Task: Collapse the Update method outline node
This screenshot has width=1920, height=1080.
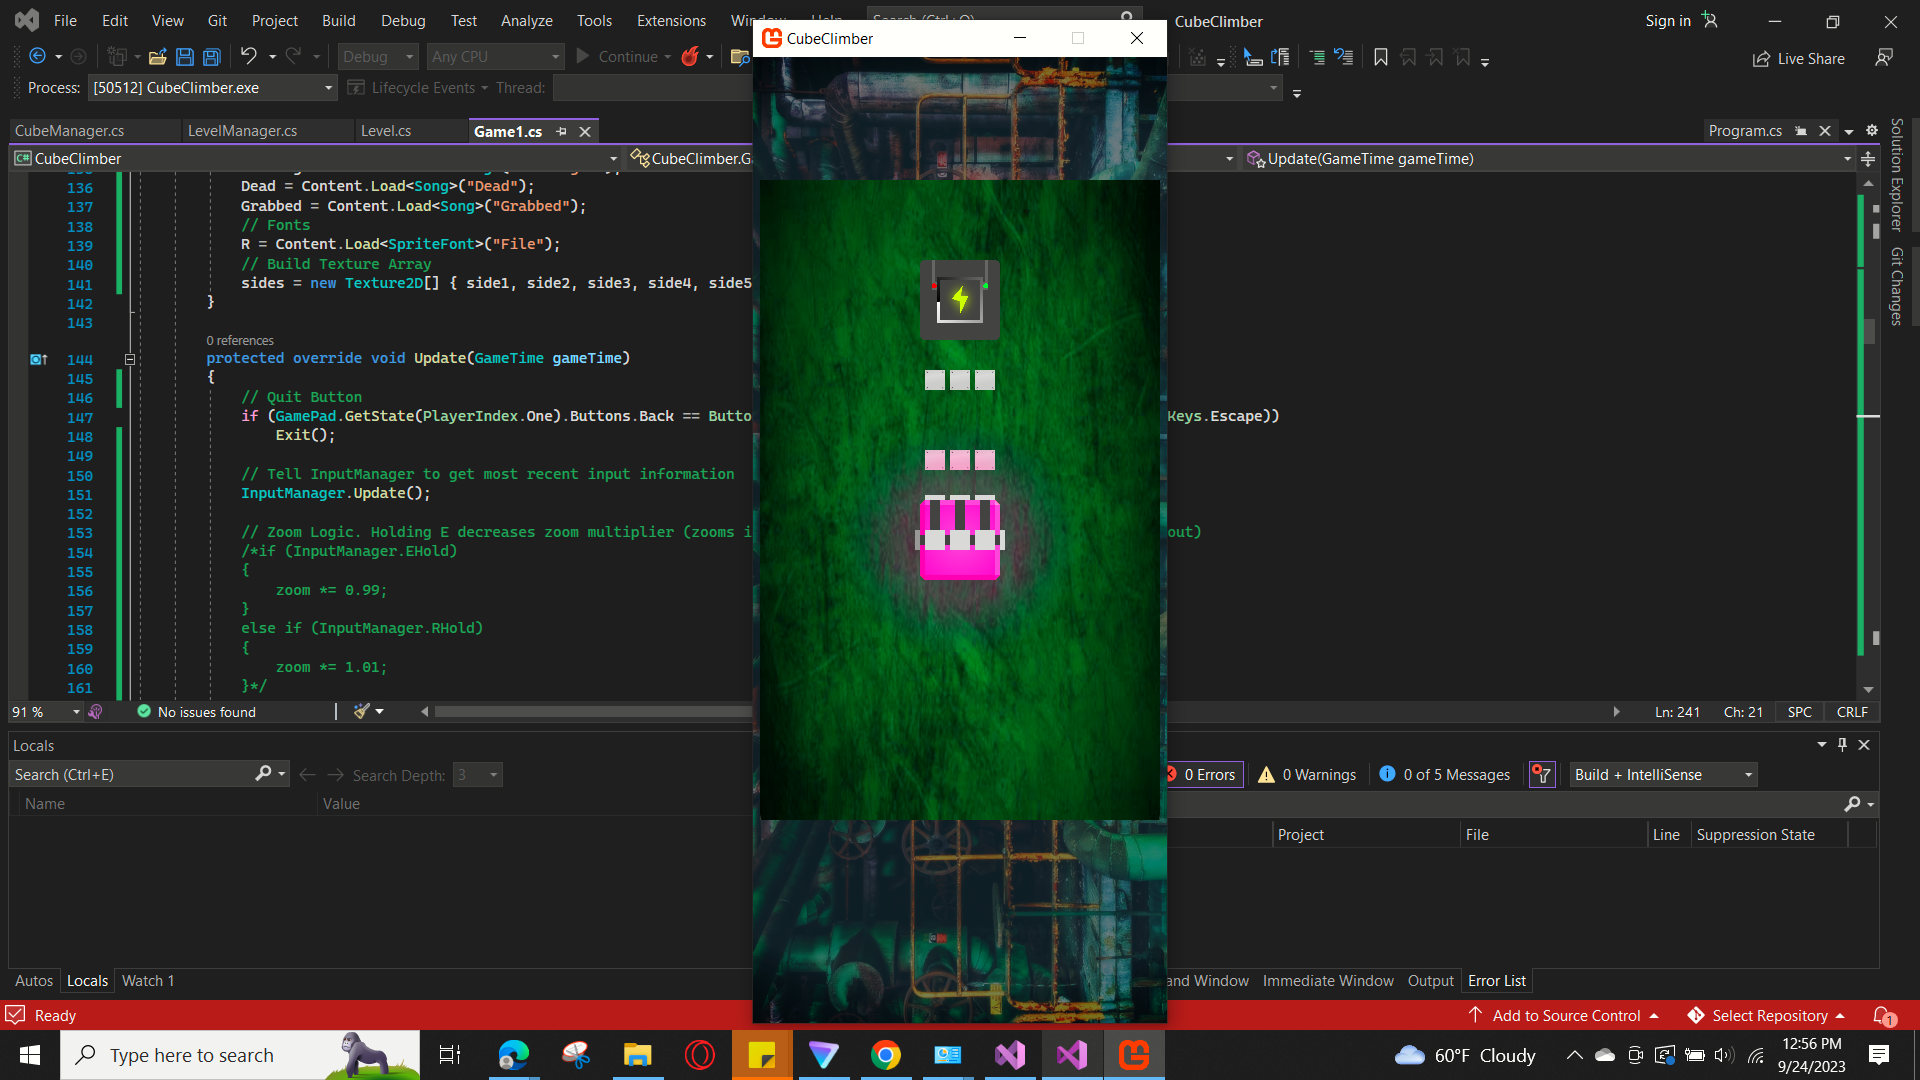Action: pos(130,359)
